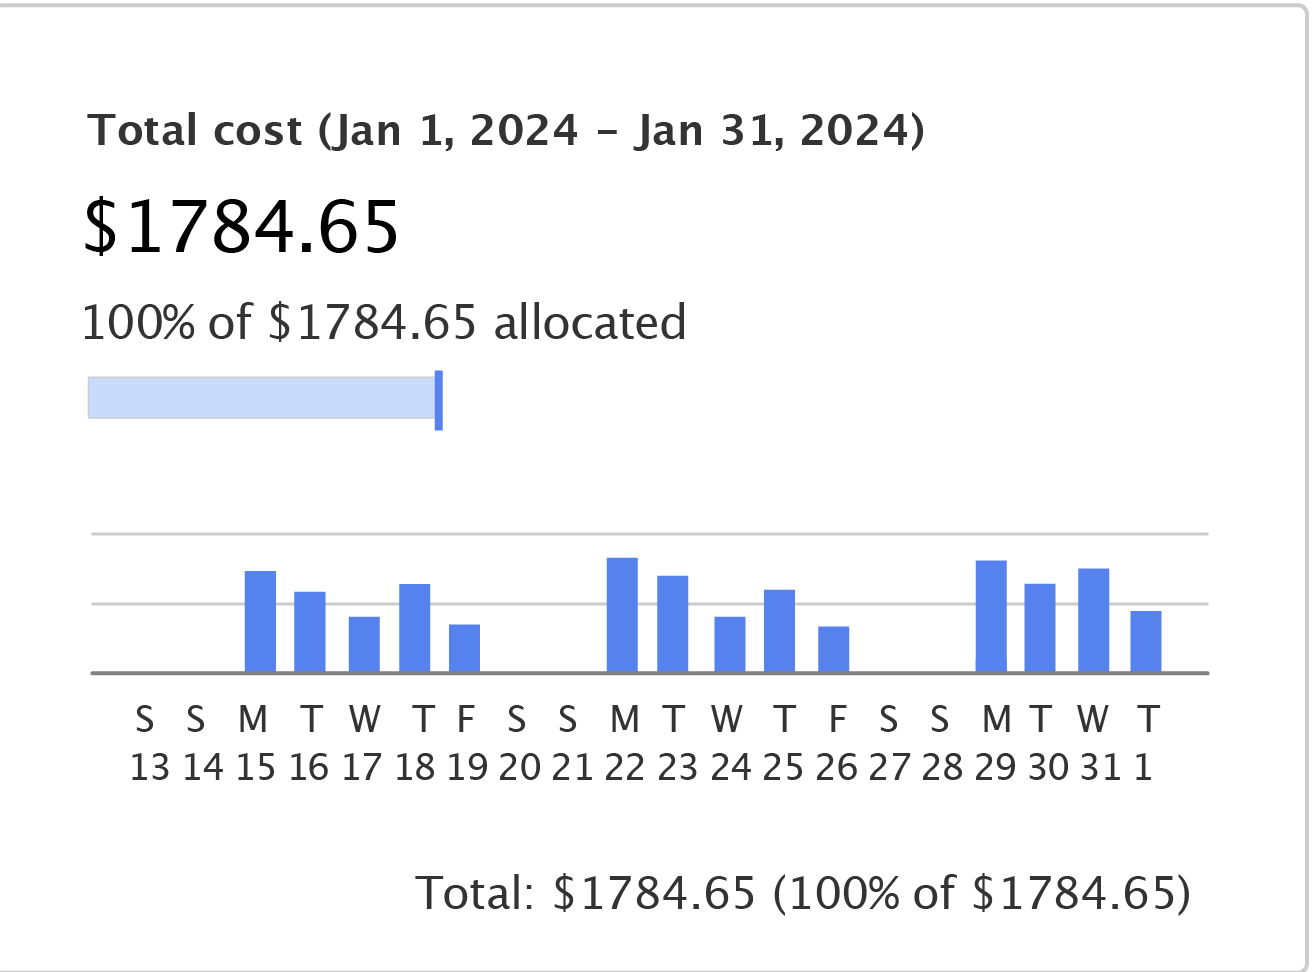Image resolution: width=1312 pixels, height=972 pixels.
Task: Click the bar for Tuesday 16
Action: tap(310, 632)
